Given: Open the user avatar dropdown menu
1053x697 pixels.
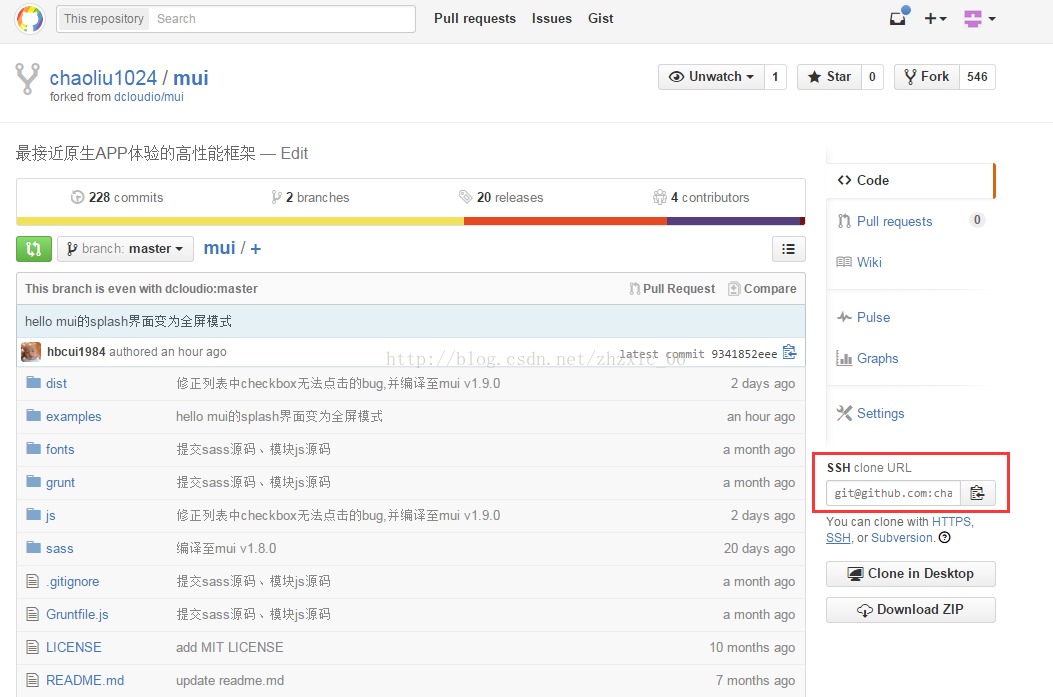Looking at the screenshot, I should pyautogui.click(x=979, y=19).
